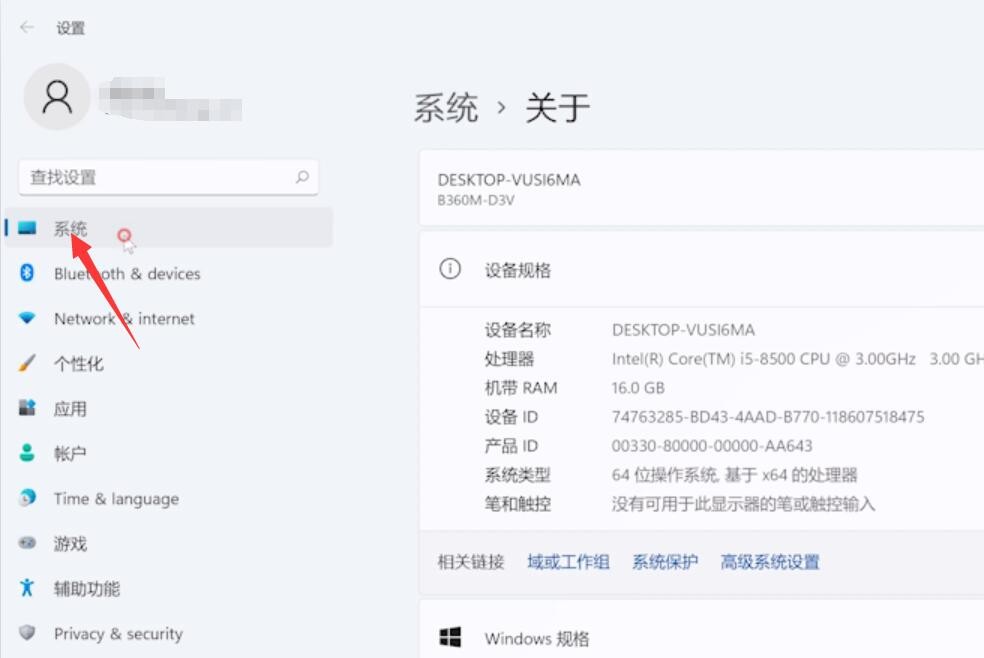984x658 pixels.
Task: Open Privacy & security settings
Action: click(x=27, y=633)
